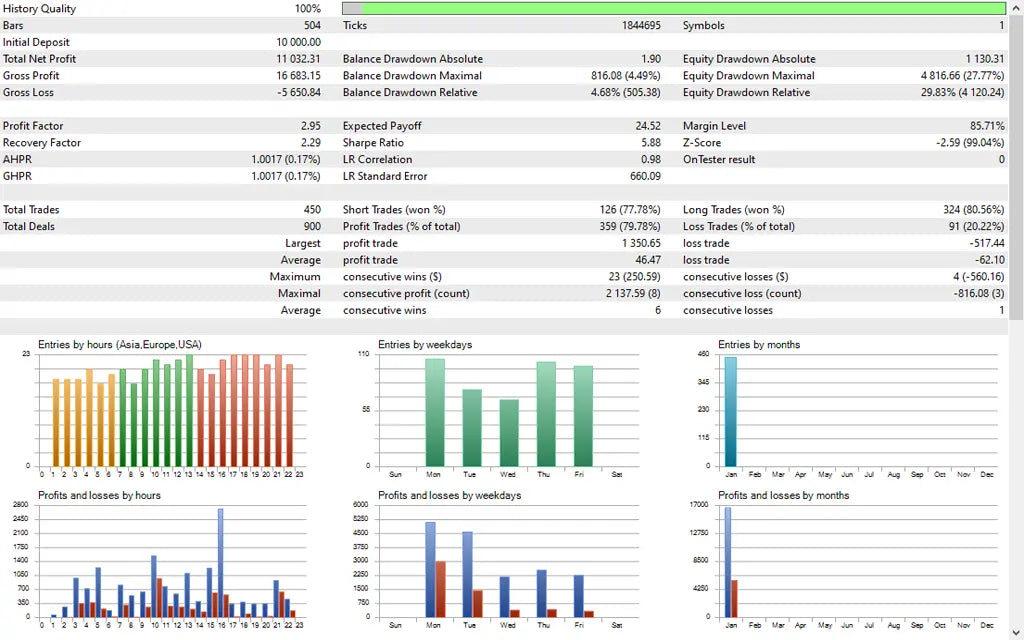This screenshot has height=640, width=1024.
Task: Click the Symbols value in the header row
Action: [1000, 25]
